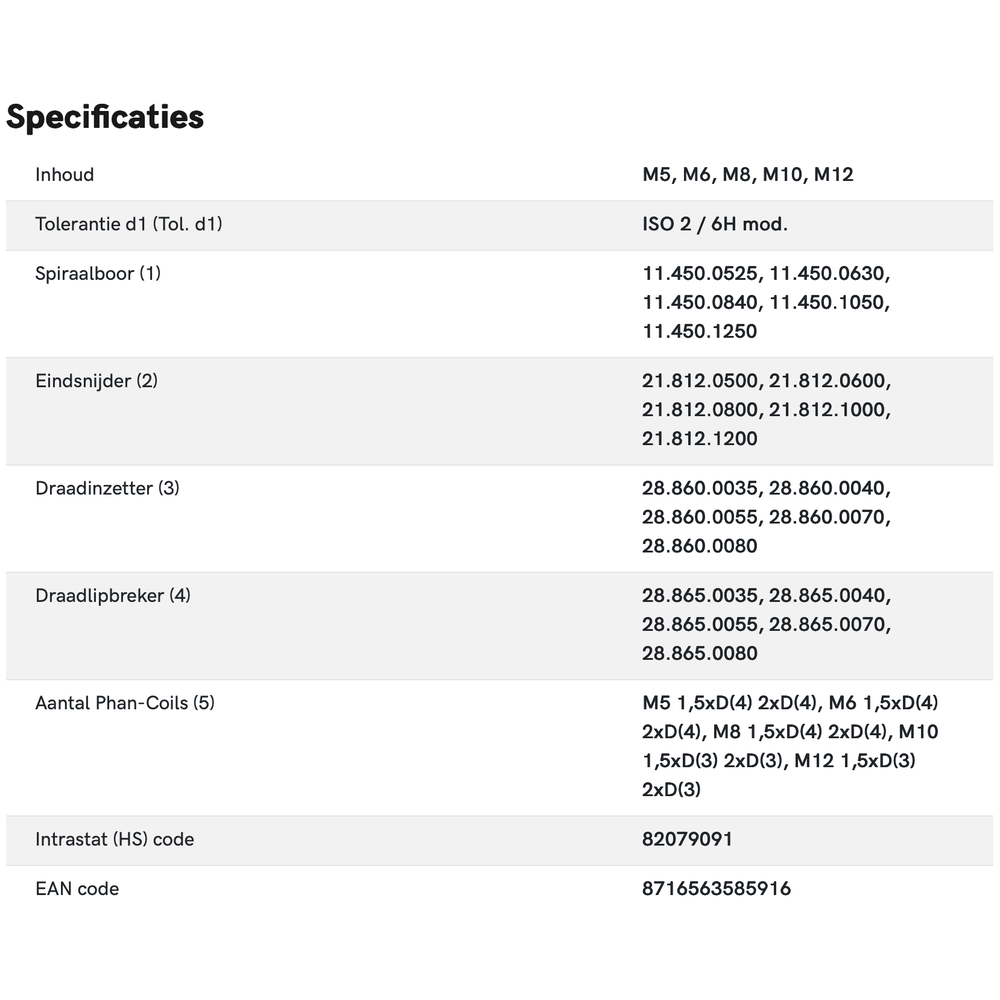Viewport: 1000px width, 1000px height.
Task: Select the ISO 2 / 6H mod. value
Action: 714,224
